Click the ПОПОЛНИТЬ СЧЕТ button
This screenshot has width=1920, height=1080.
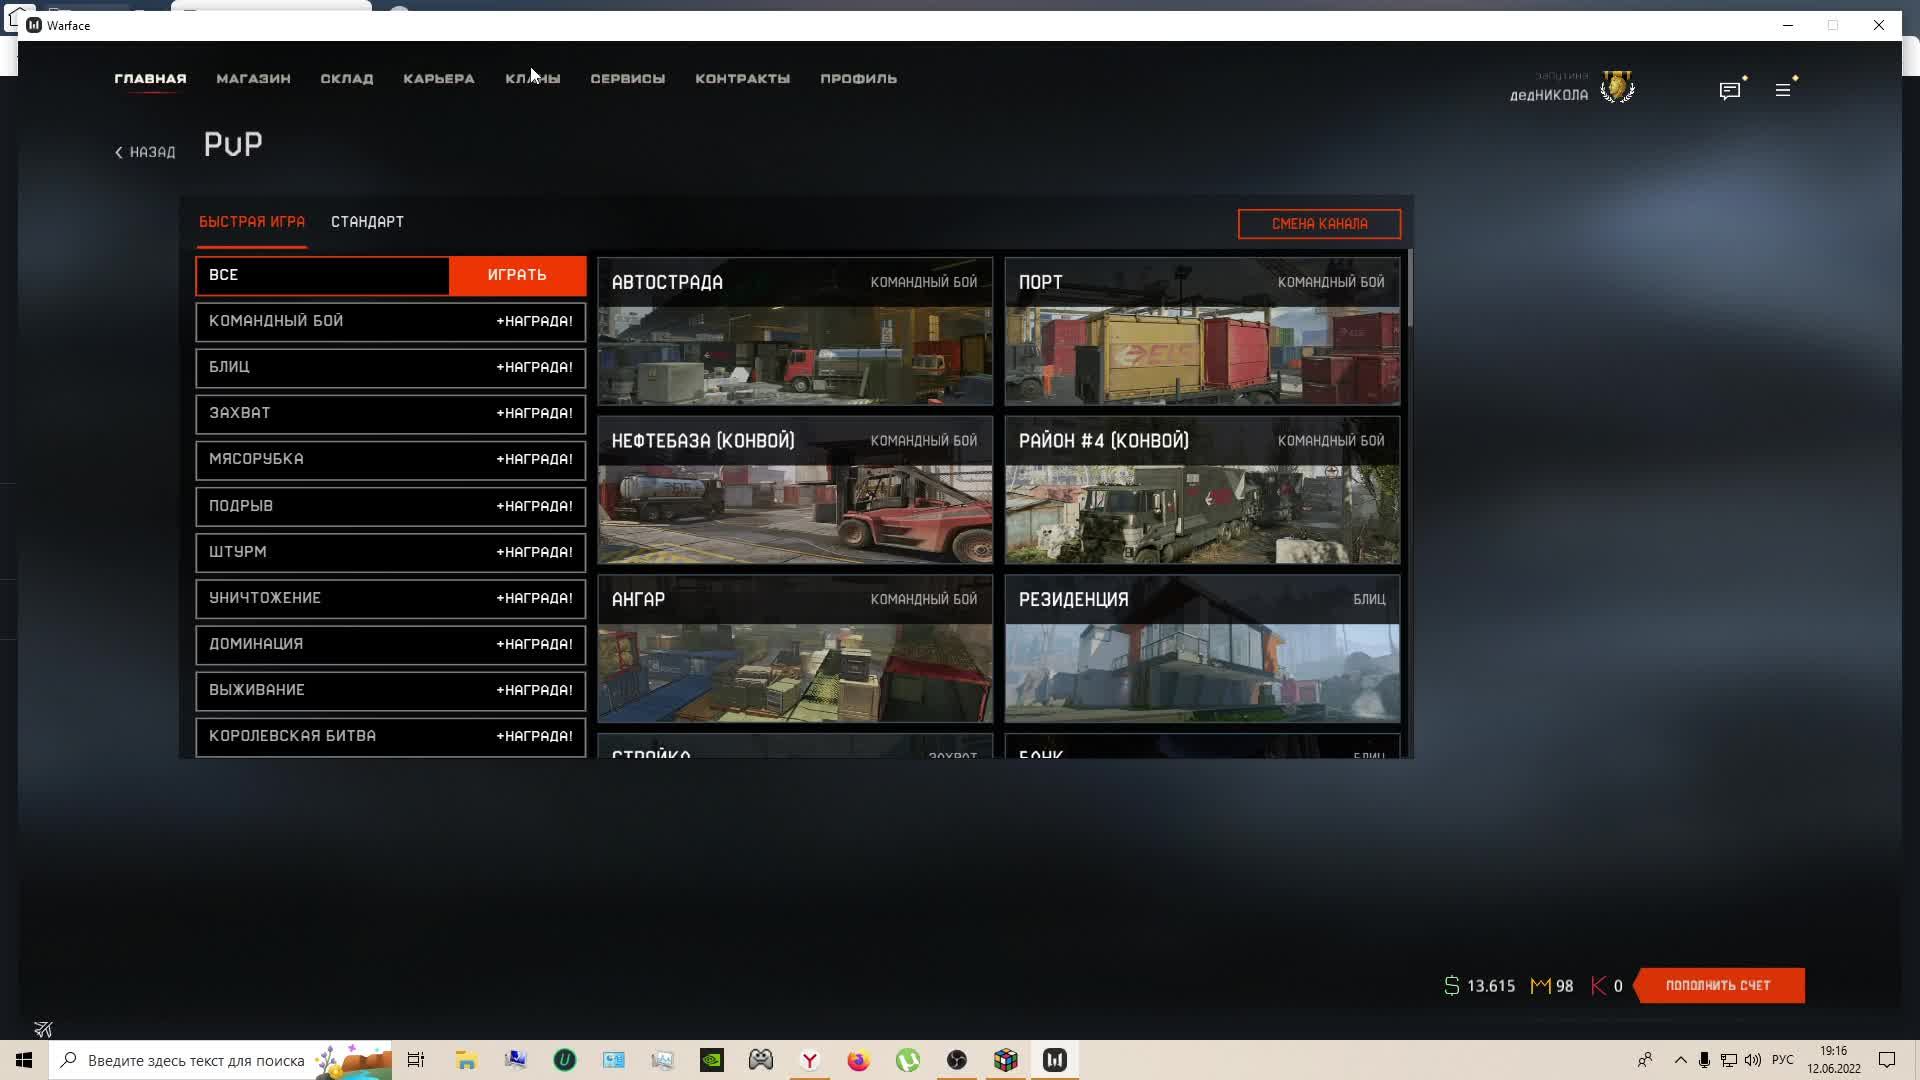pos(1718,986)
